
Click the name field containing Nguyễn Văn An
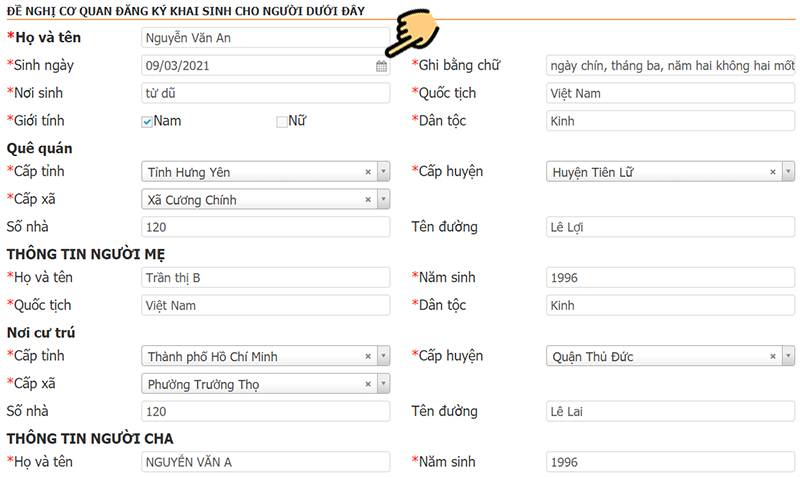pyautogui.click(x=265, y=39)
